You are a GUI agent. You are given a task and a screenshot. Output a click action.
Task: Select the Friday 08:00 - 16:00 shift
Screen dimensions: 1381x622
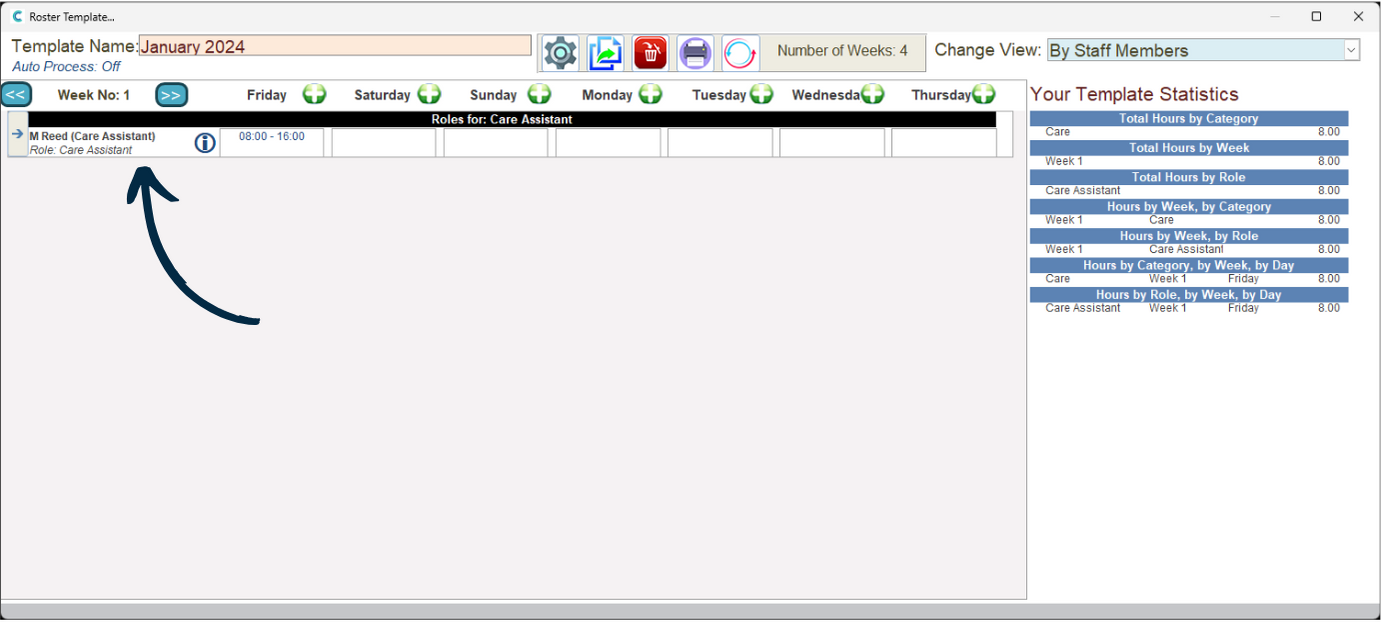pos(272,137)
